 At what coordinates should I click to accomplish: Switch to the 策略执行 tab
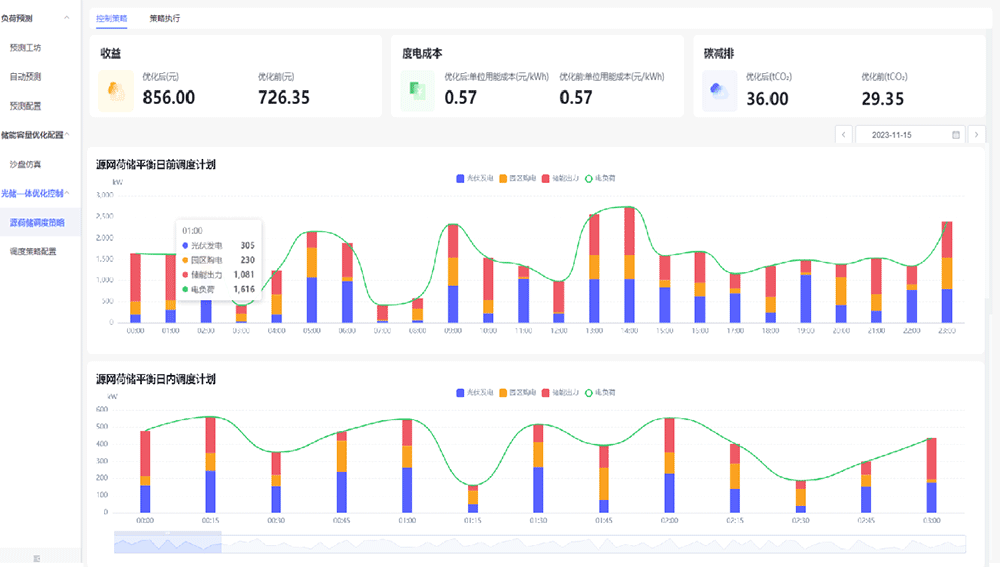point(165,18)
